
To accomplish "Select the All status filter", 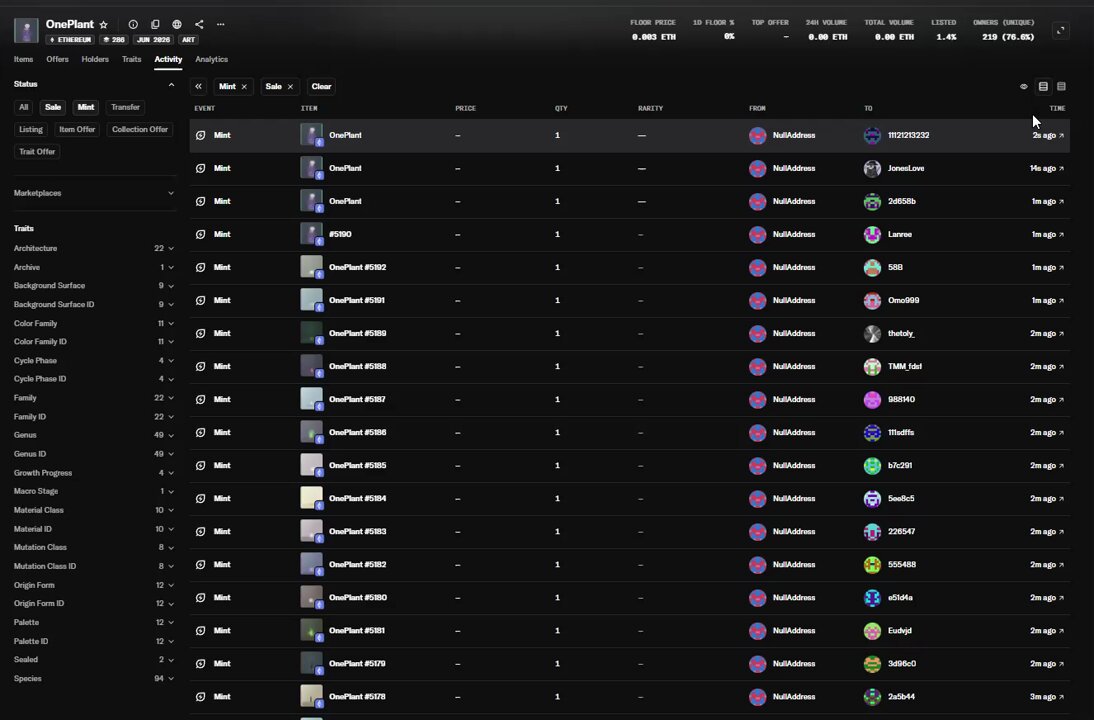I will pos(24,107).
